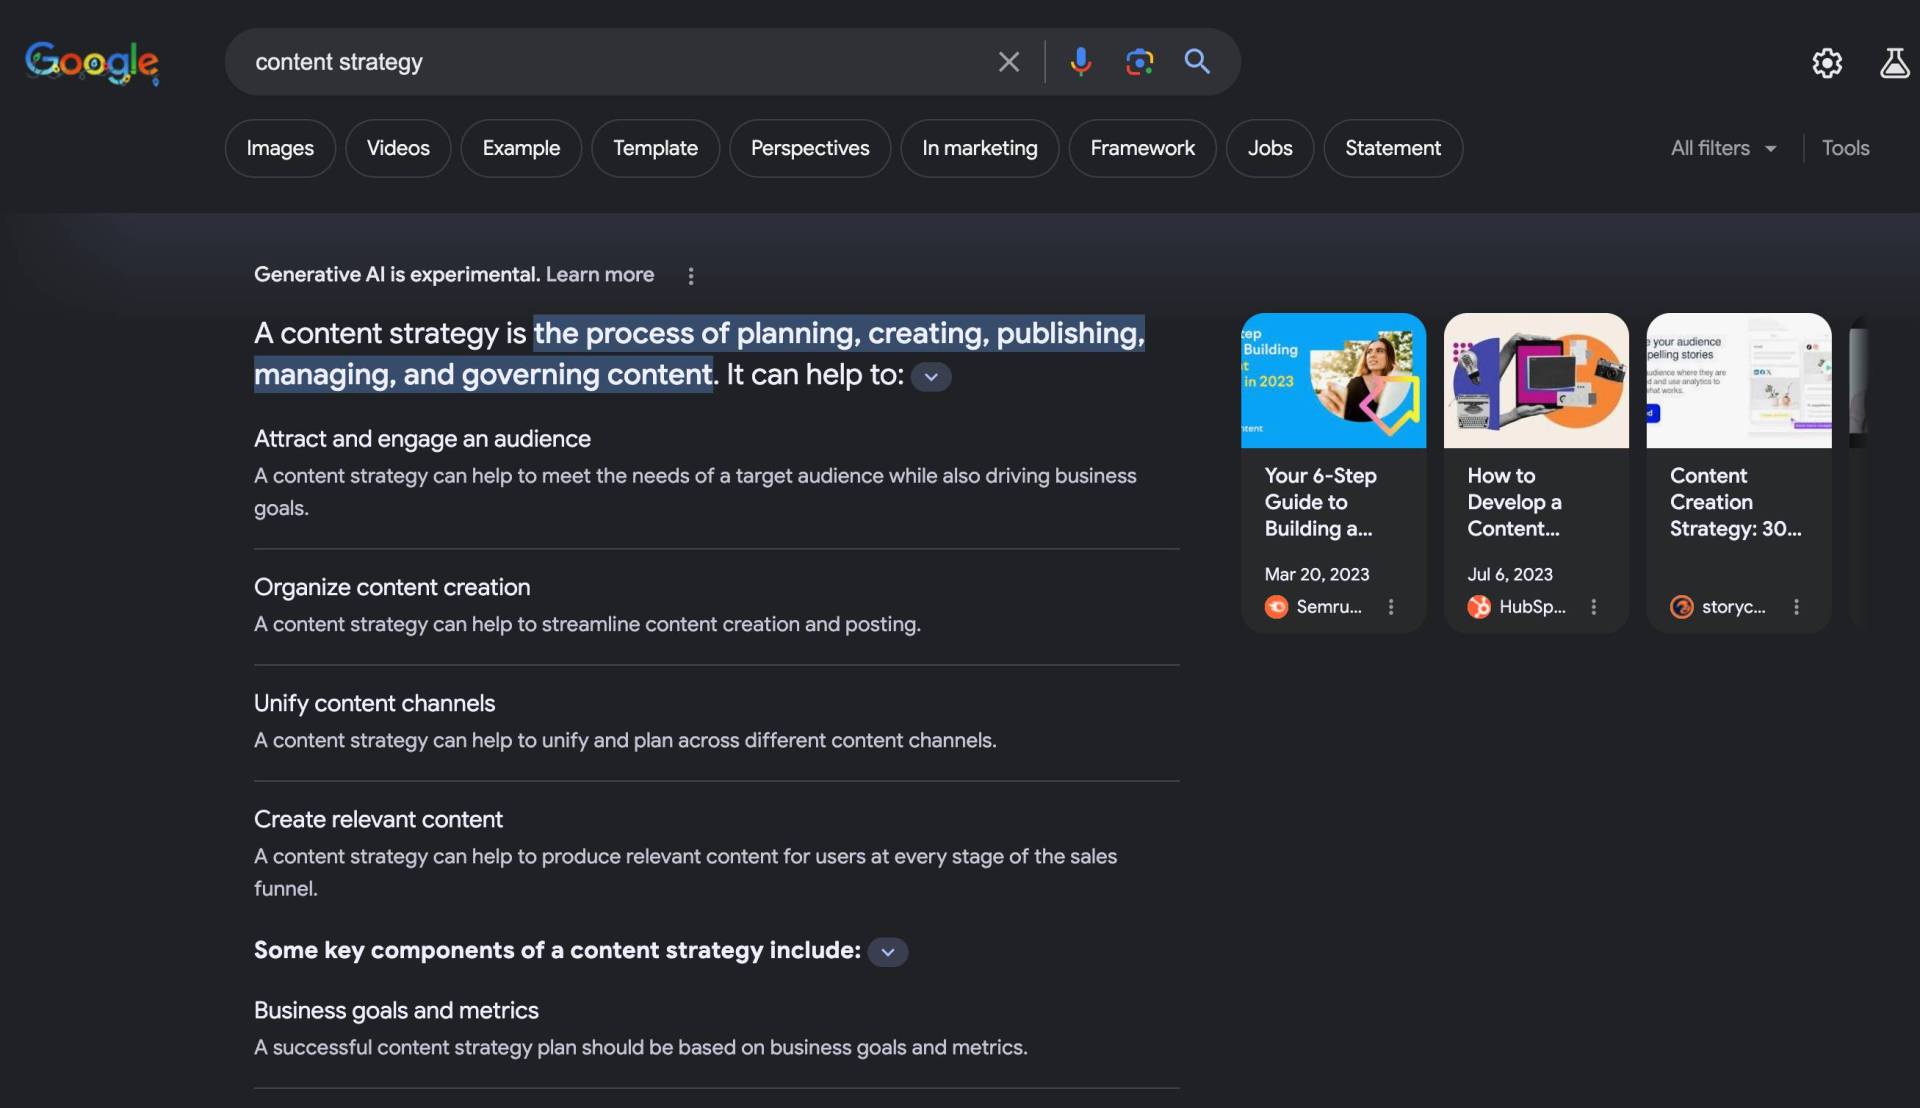Open HubSpot card three-dot menu
This screenshot has height=1108, width=1920.
click(x=1594, y=607)
